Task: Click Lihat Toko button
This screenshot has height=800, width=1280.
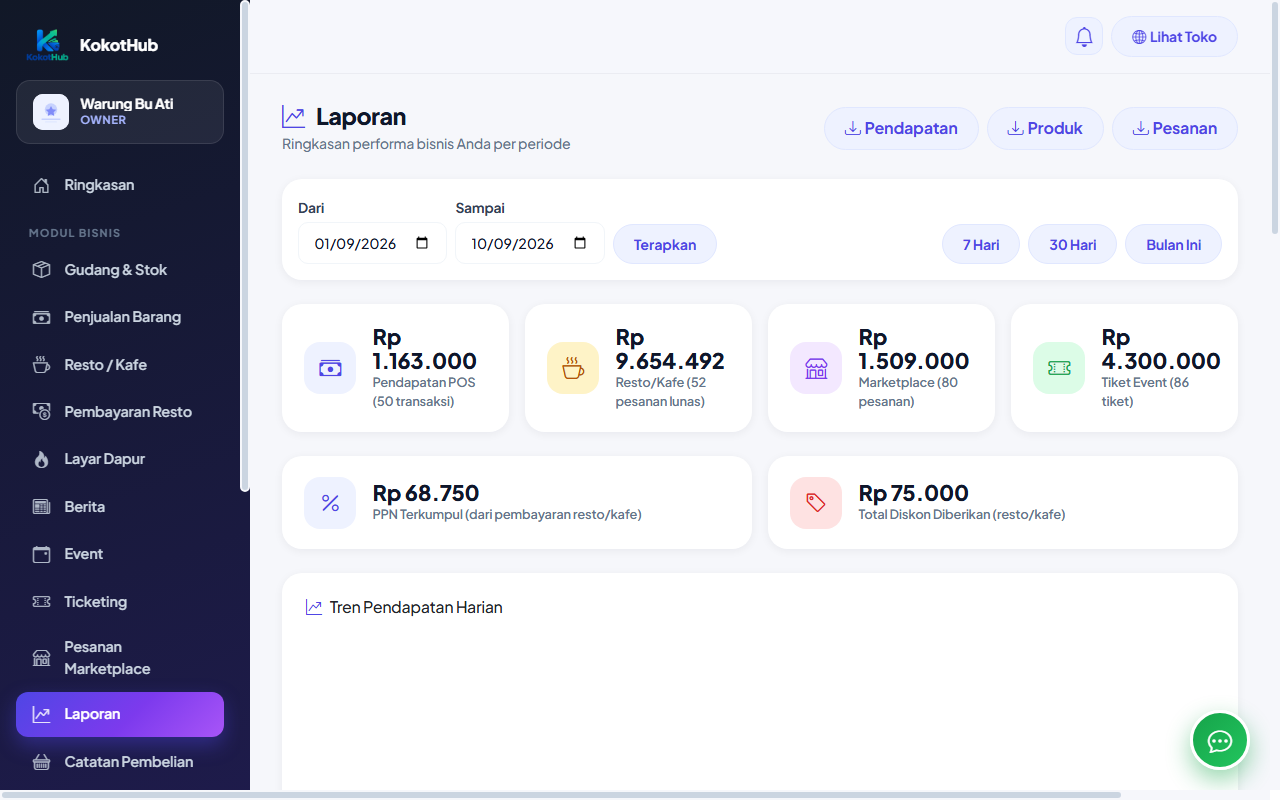Action: [x=1174, y=37]
